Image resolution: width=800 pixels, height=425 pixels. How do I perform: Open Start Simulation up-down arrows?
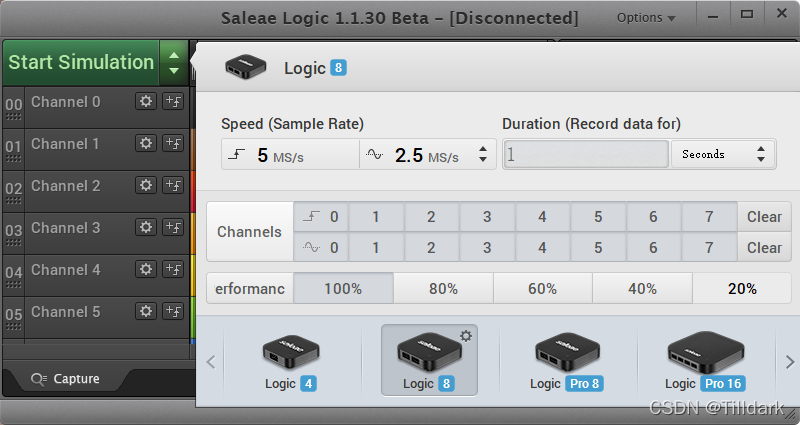click(174, 63)
